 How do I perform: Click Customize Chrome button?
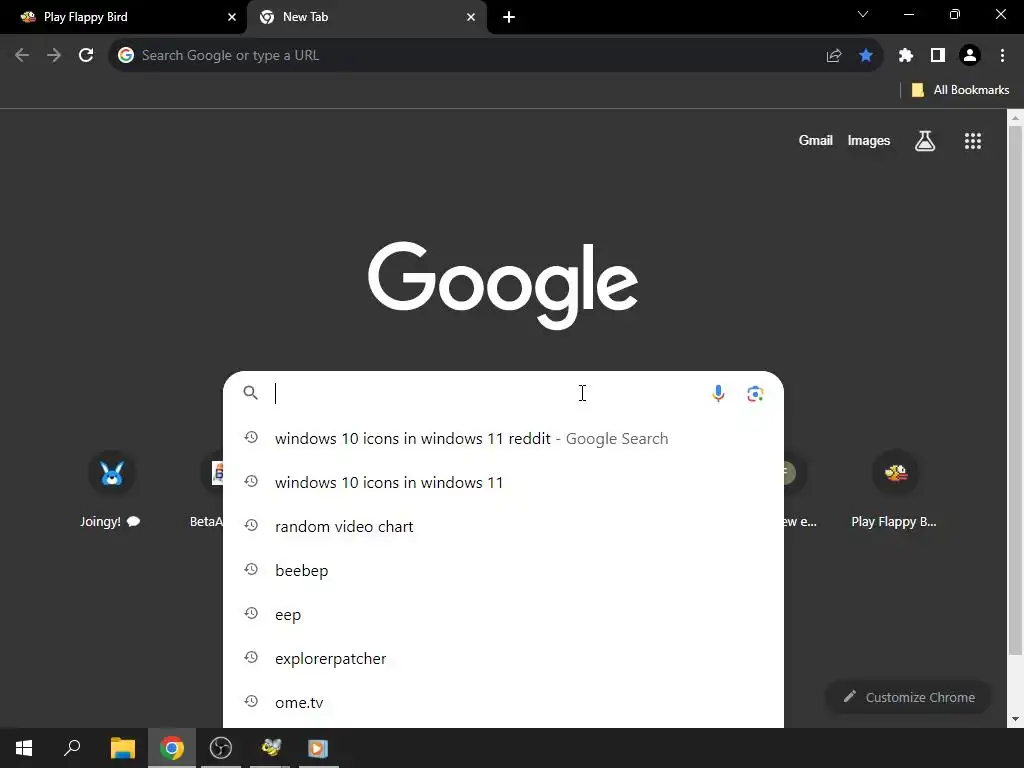pos(908,697)
